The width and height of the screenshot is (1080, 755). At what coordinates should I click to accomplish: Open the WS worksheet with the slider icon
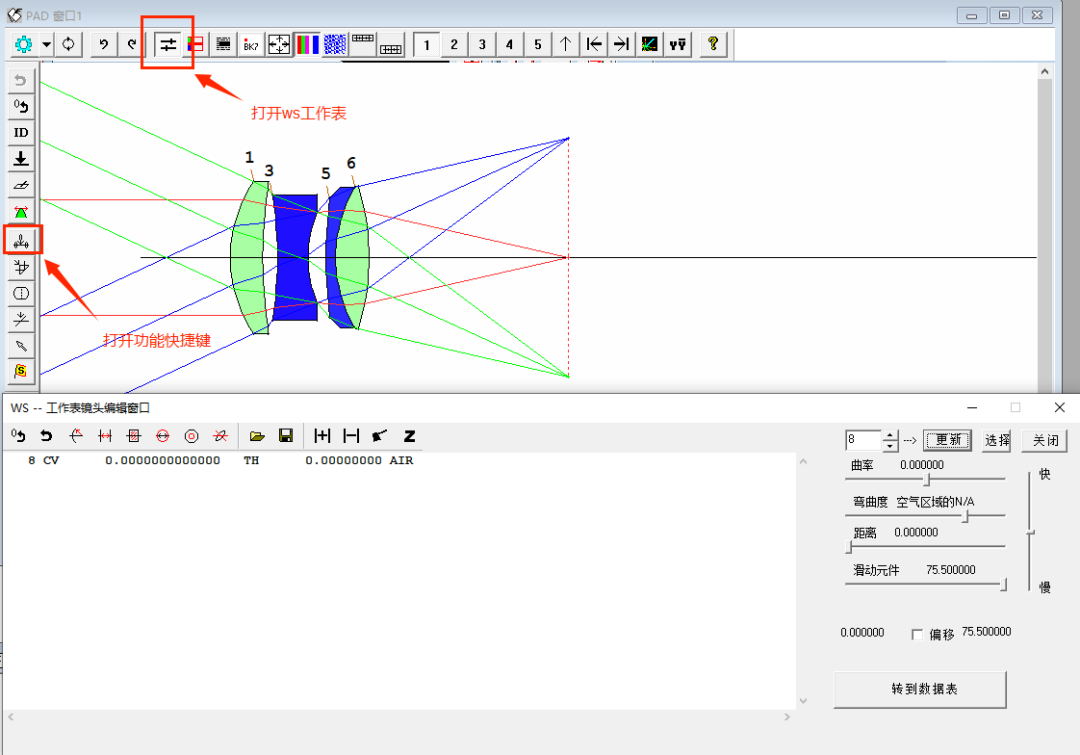[168, 45]
